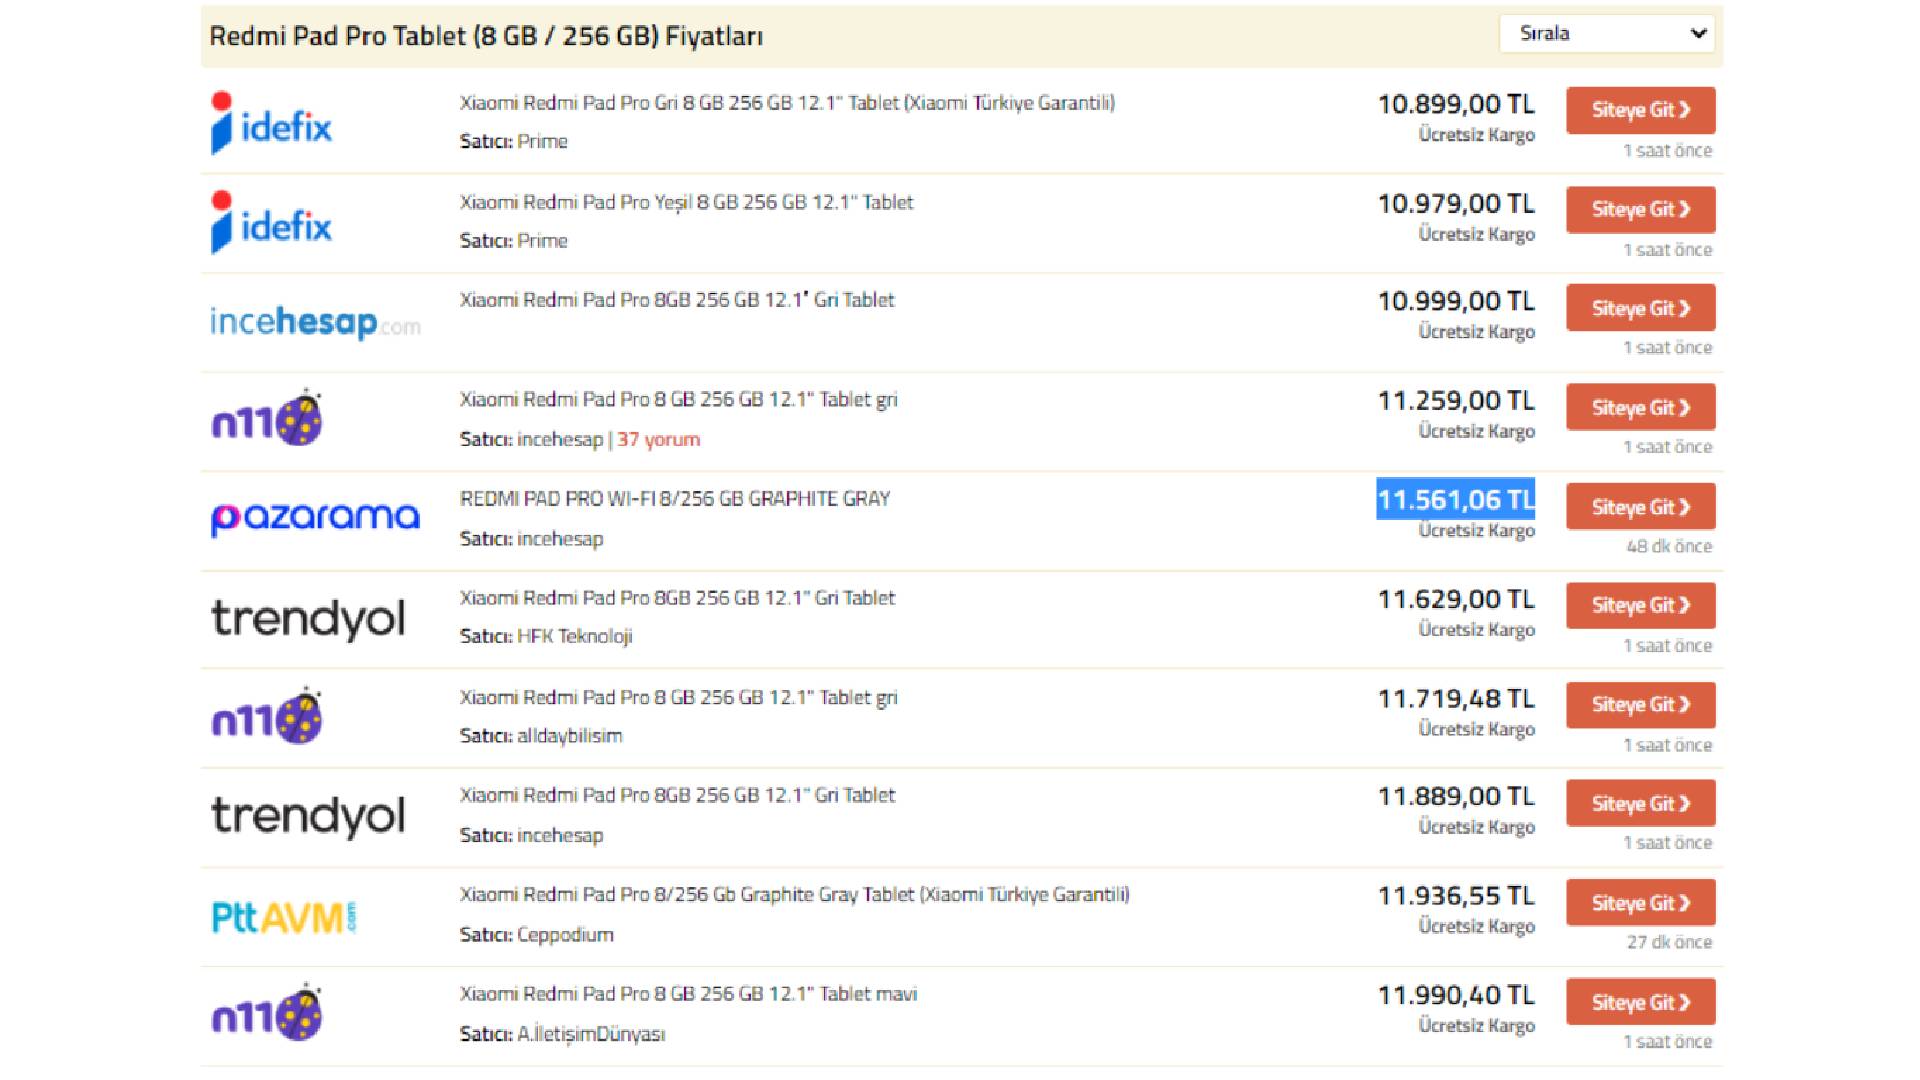Viewport: 1920px width, 1080px height.
Task: Click the price 10.999,00 TL
Action: click(x=1456, y=301)
